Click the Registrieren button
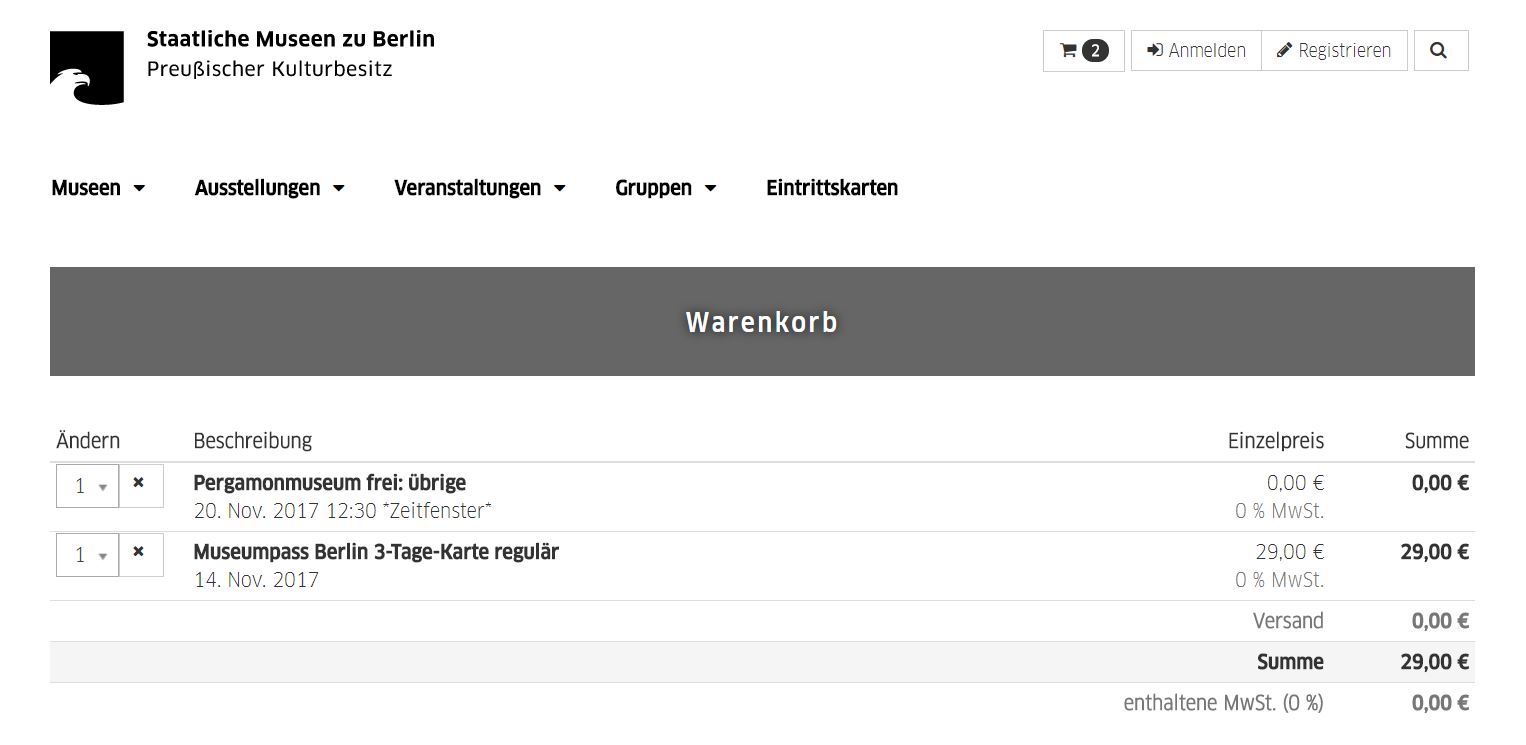The width and height of the screenshot is (1526, 745). 1334,51
